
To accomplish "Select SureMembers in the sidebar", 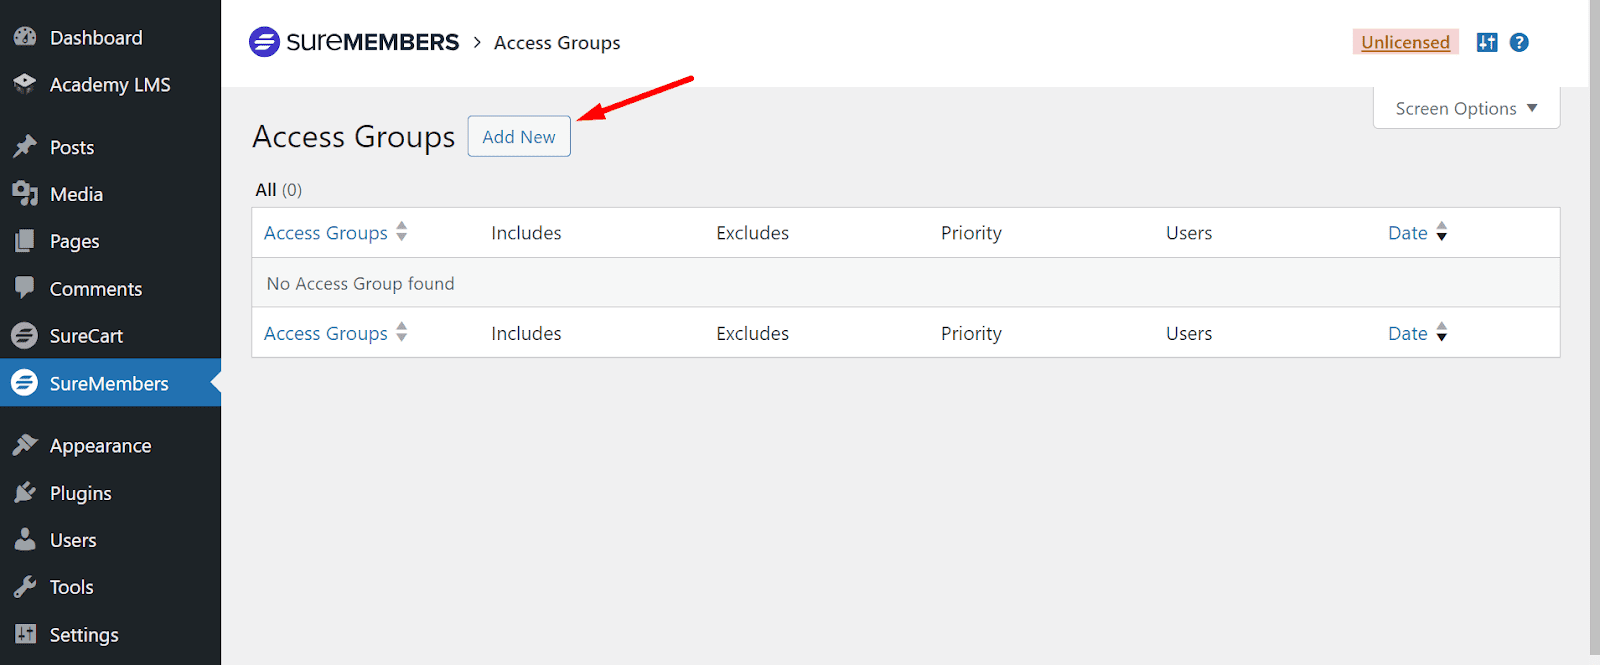I will (x=110, y=383).
